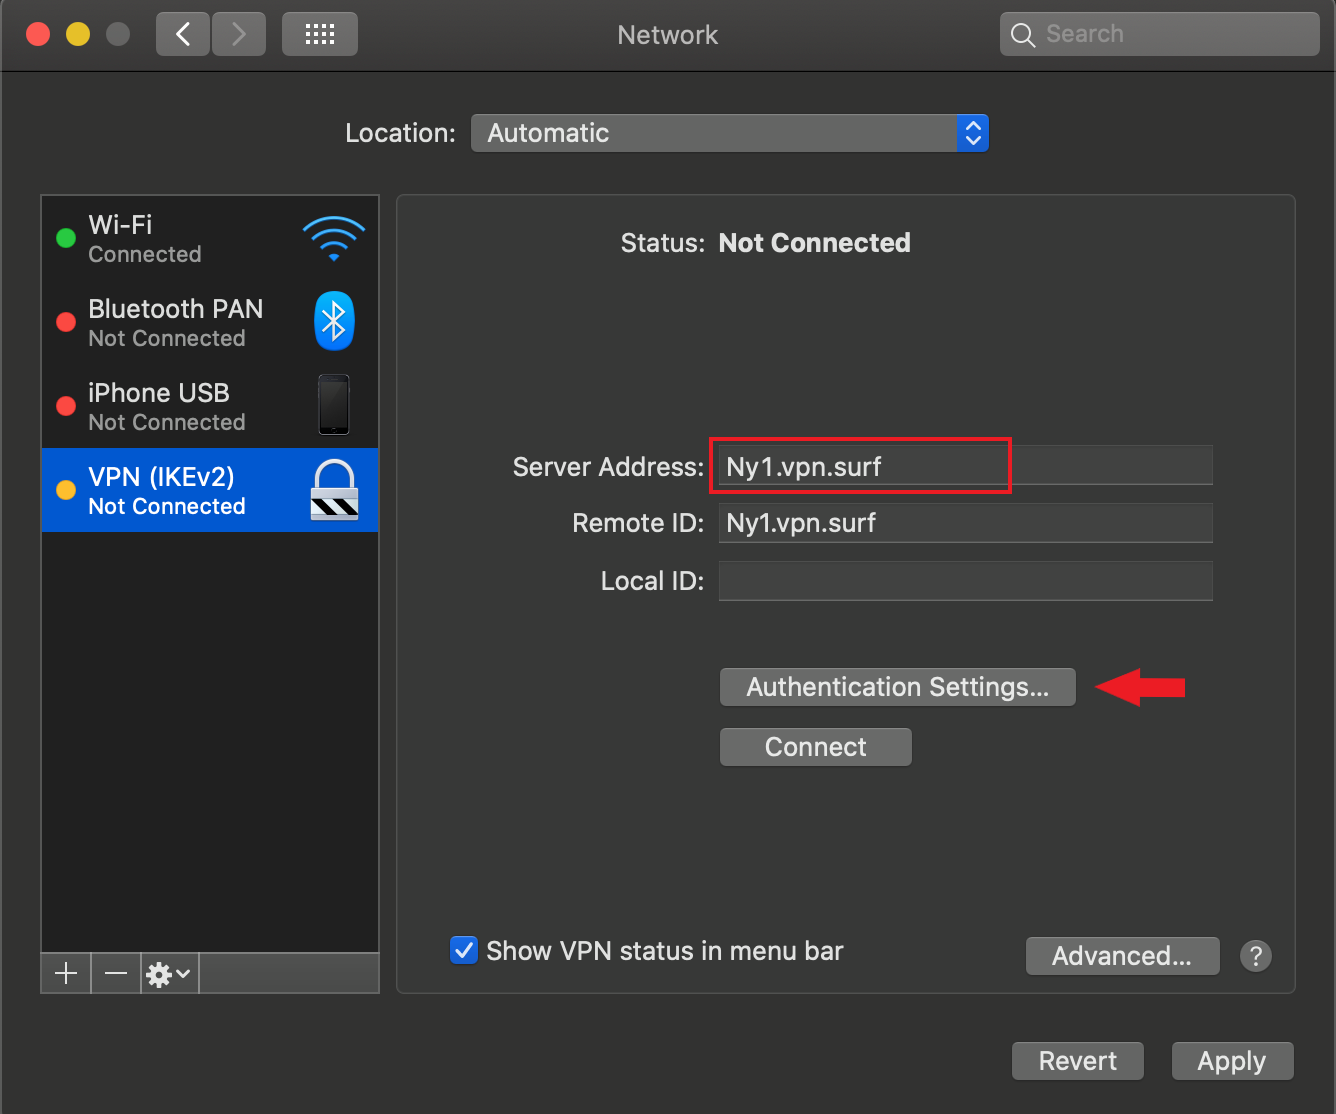The width and height of the screenshot is (1336, 1114).
Task: Go back with the left arrow
Action: click(183, 35)
